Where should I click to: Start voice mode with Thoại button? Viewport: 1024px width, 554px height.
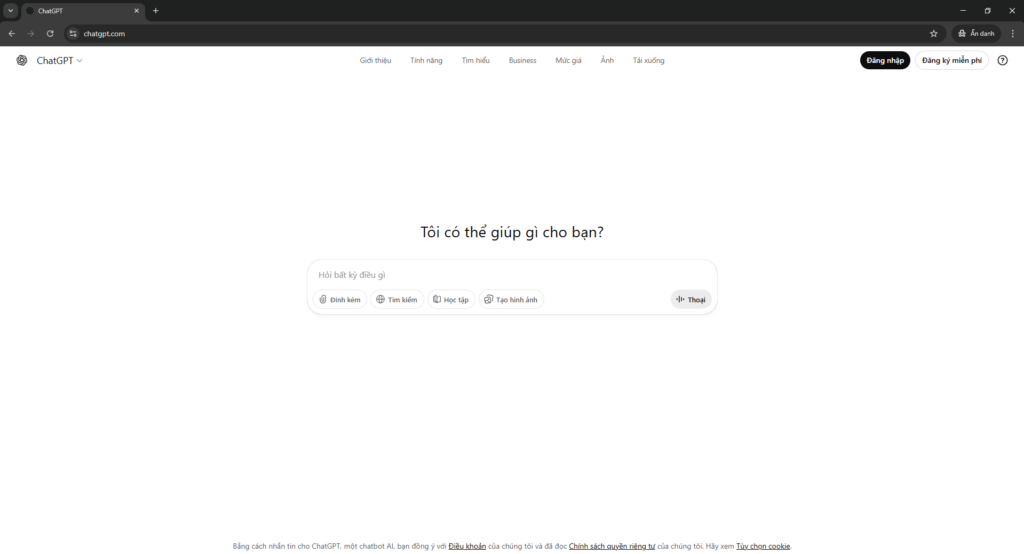691,299
